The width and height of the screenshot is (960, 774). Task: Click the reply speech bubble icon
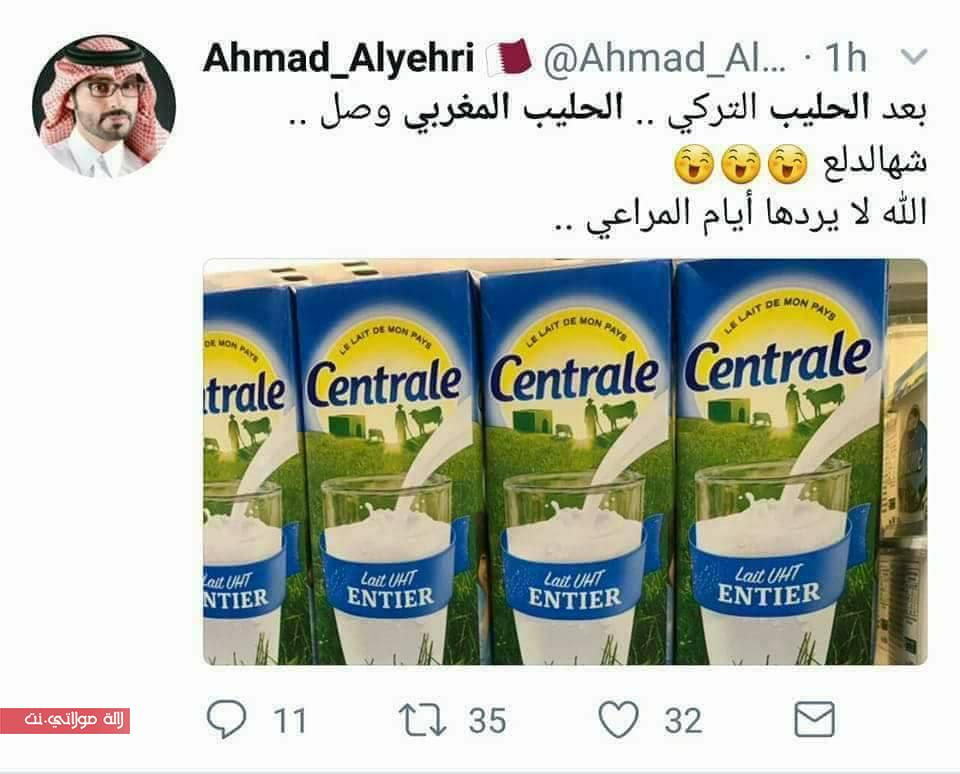[x=227, y=719]
